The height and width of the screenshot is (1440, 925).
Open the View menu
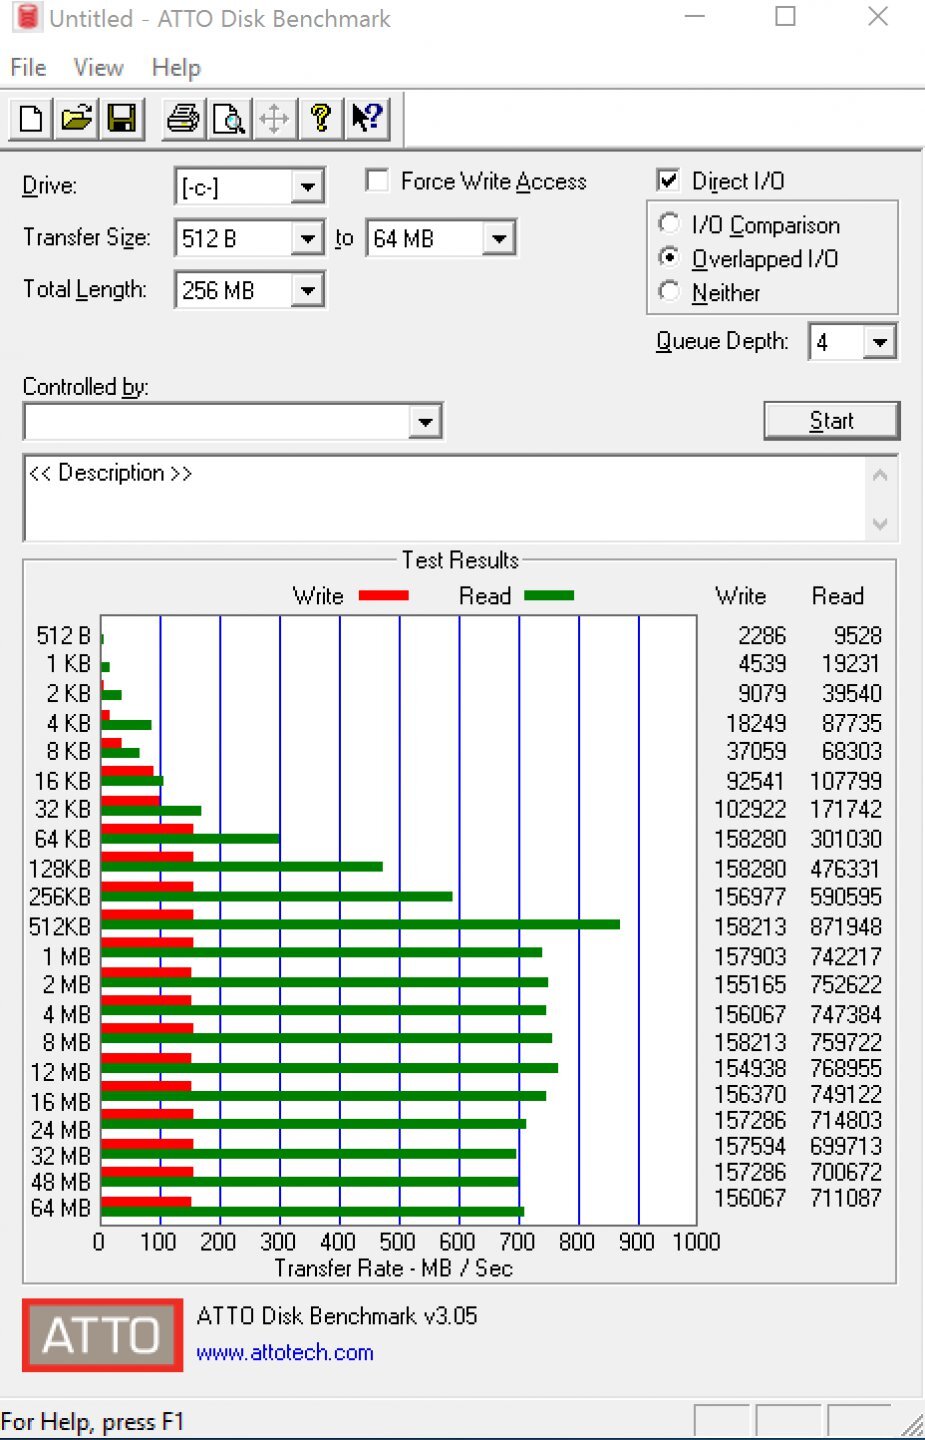tap(98, 67)
